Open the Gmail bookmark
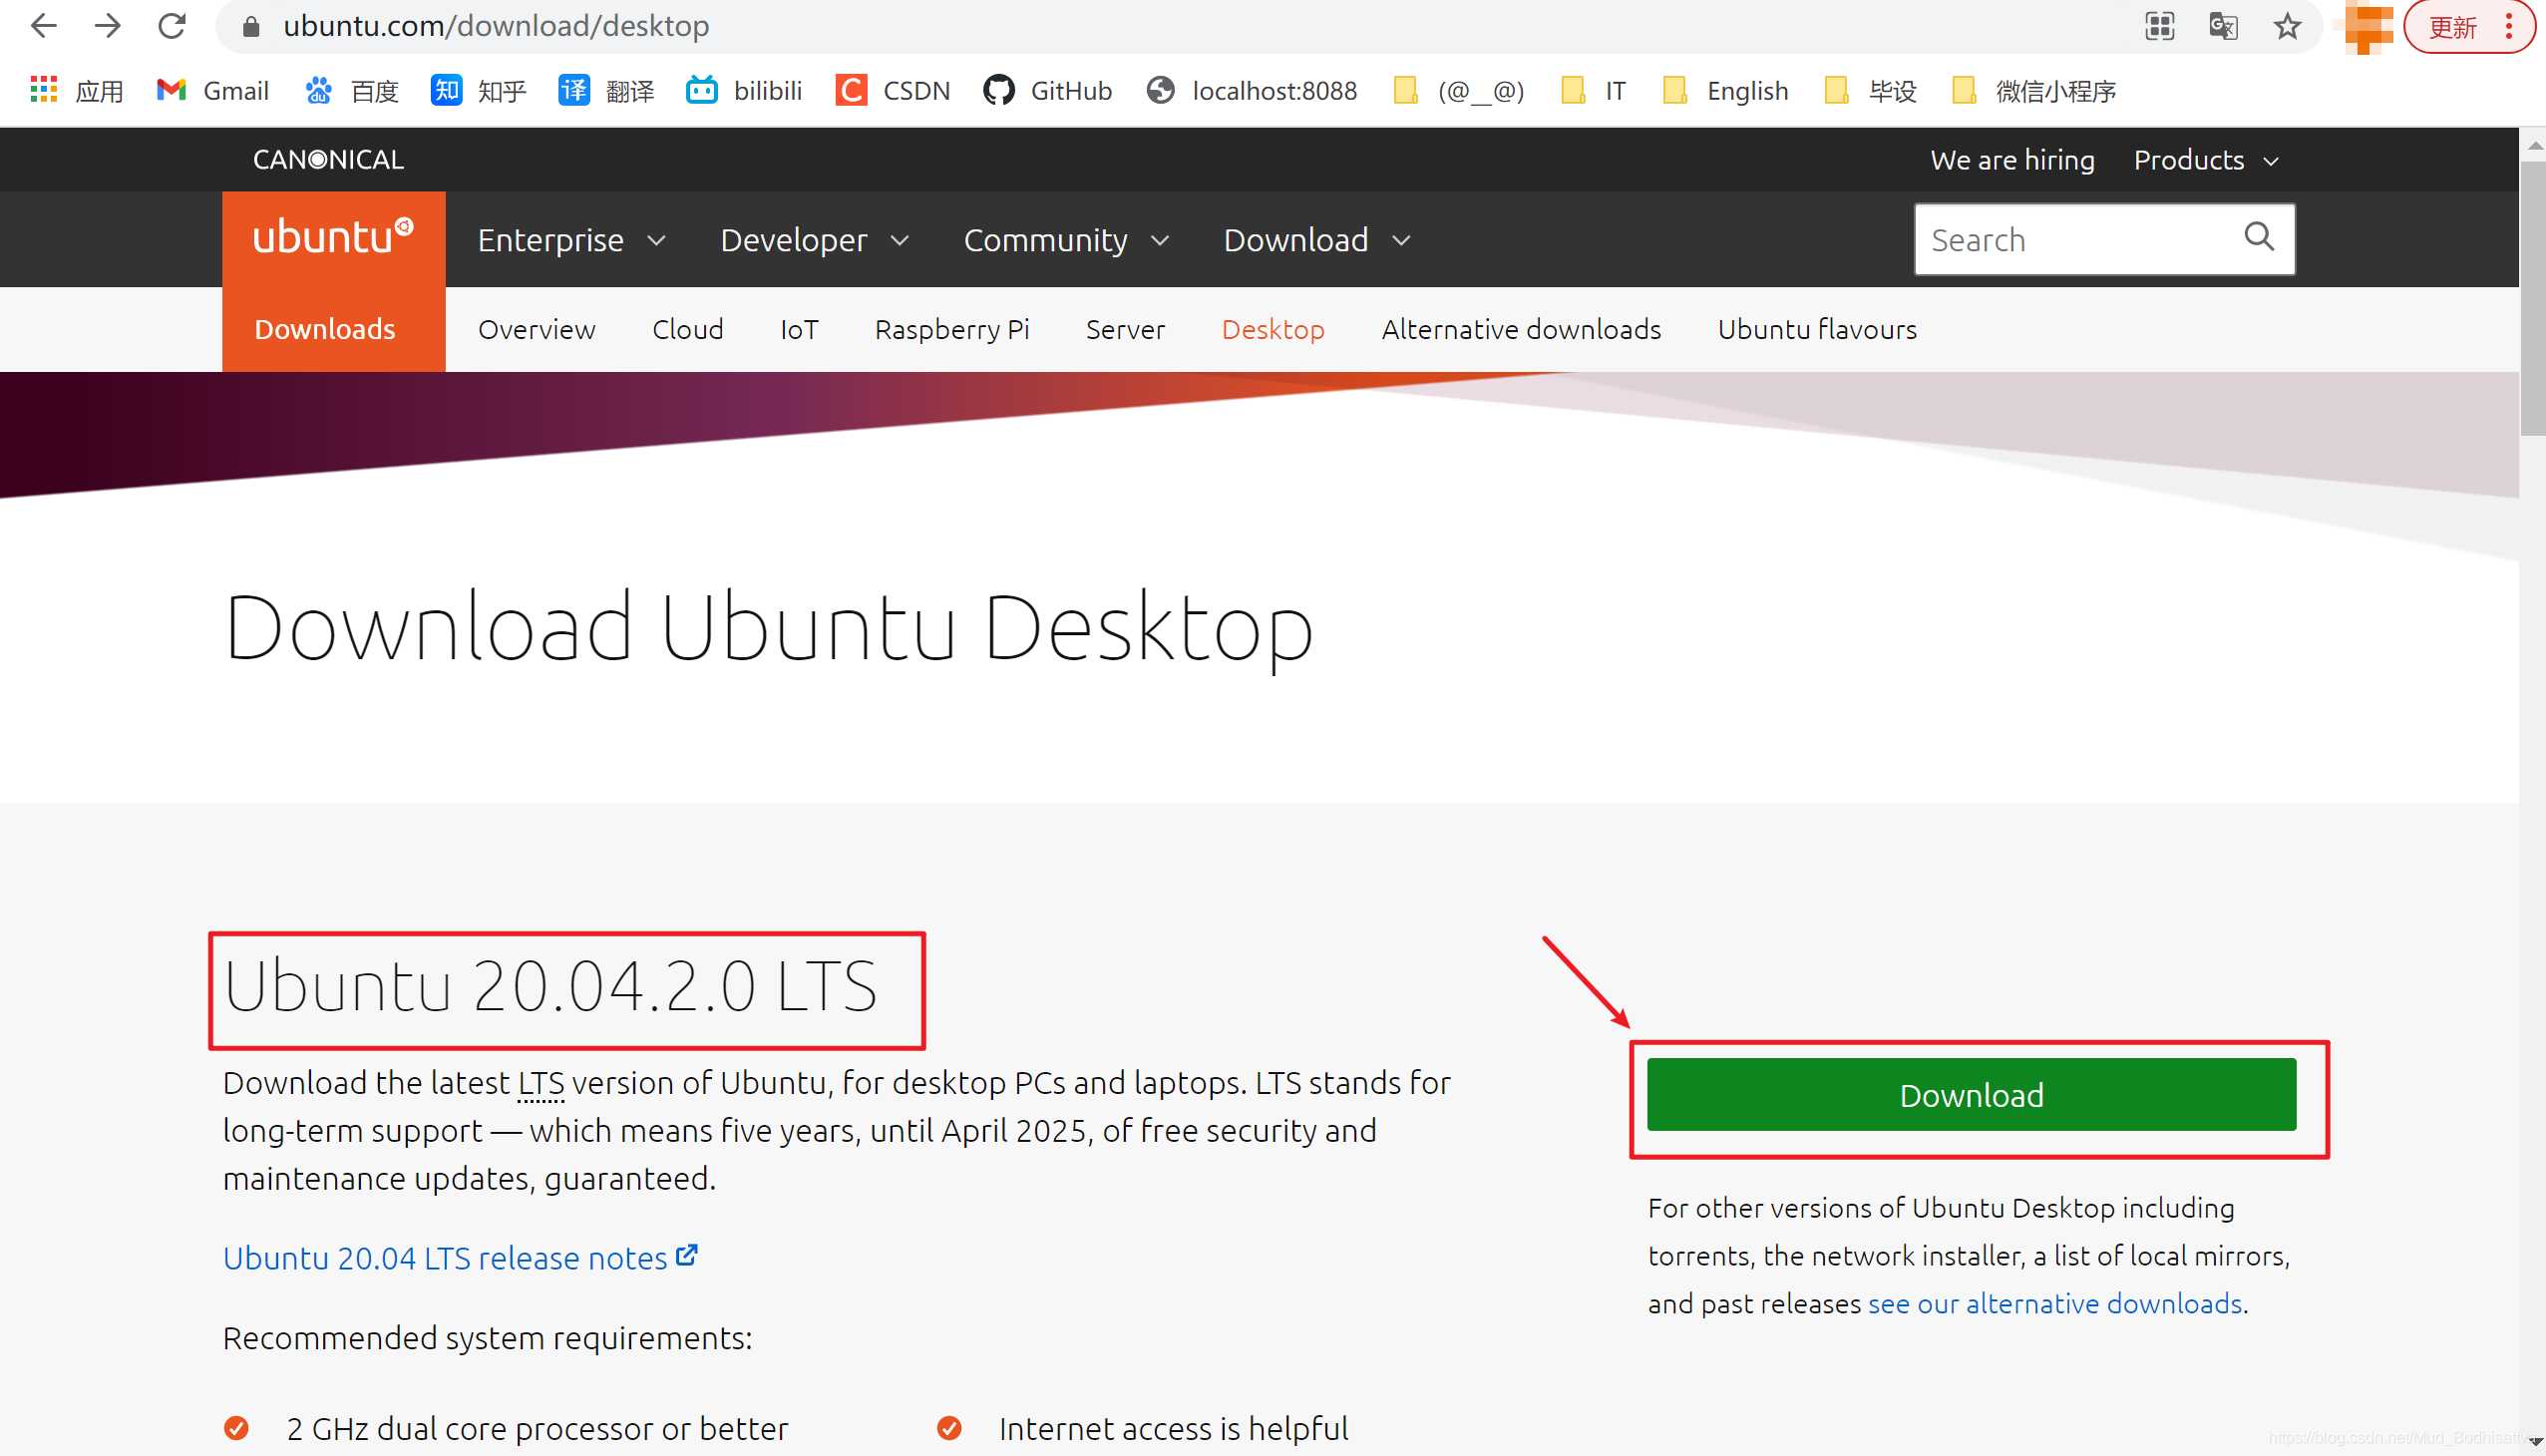This screenshot has height=1456, width=2546. click(213, 91)
